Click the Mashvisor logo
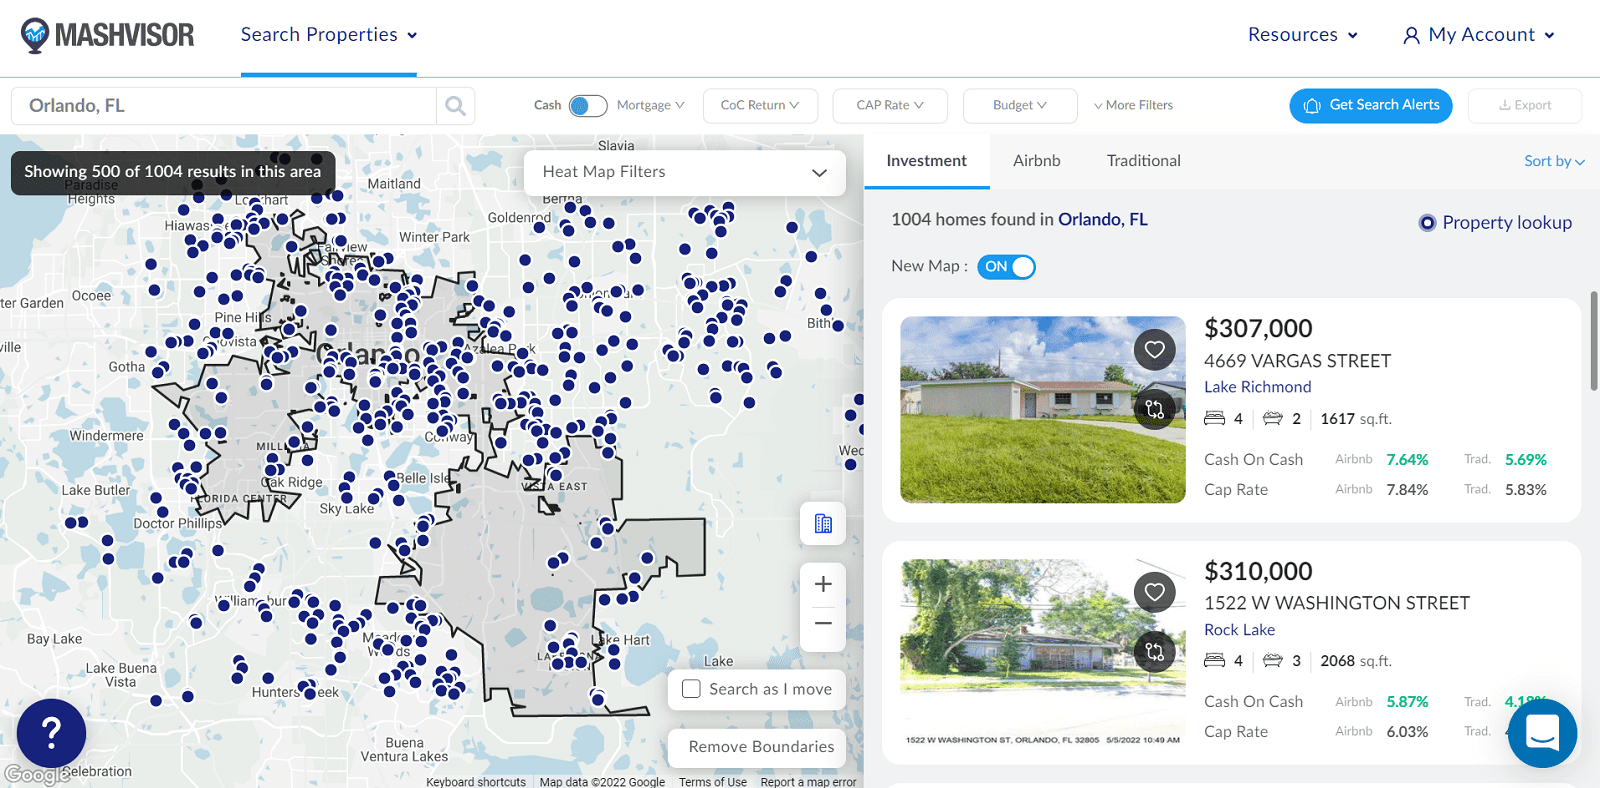The image size is (1600, 788). click(x=107, y=35)
